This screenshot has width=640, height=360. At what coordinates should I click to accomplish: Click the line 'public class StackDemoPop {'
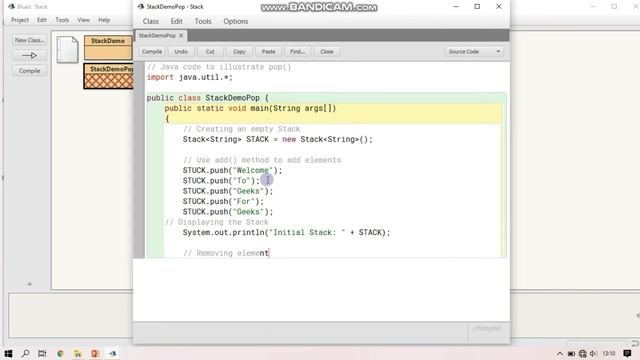click(208, 98)
